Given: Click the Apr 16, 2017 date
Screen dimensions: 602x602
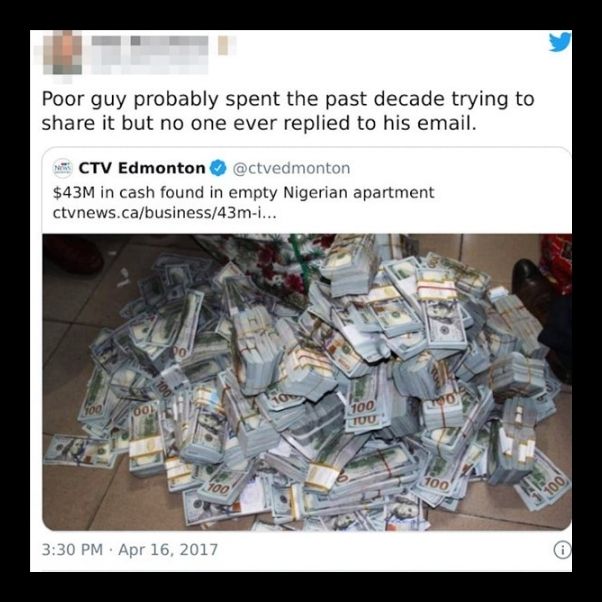Looking at the screenshot, I should 168,550.
